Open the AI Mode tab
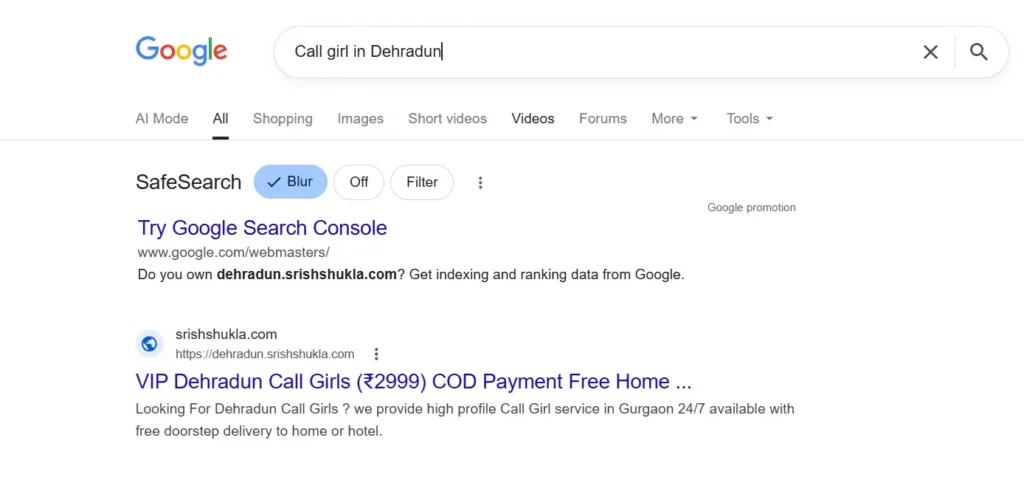 (x=162, y=118)
